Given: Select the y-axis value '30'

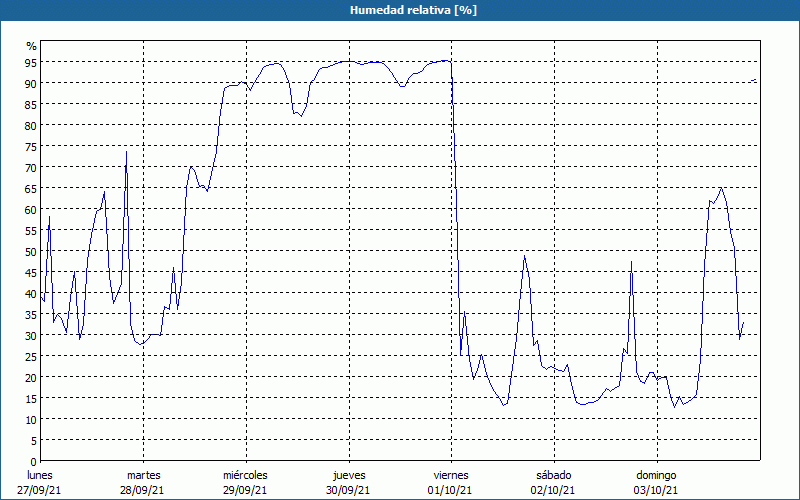Looking at the screenshot, I should click(x=31, y=336).
